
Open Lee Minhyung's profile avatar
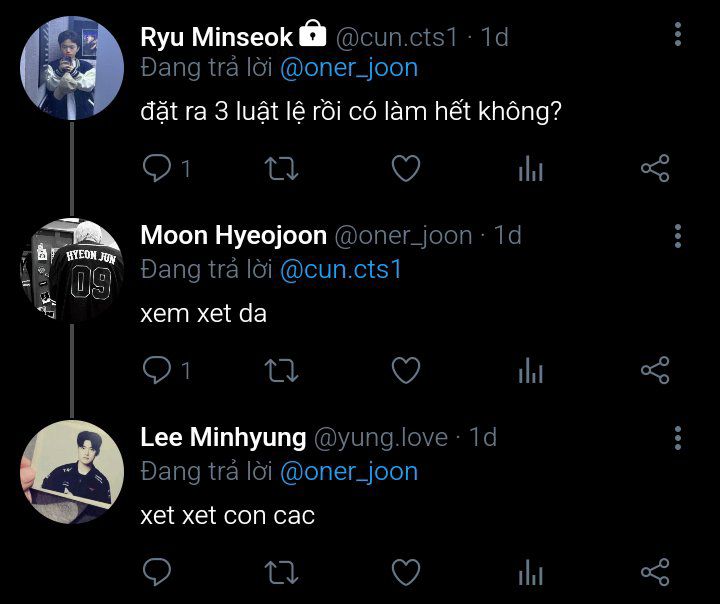click(72, 471)
